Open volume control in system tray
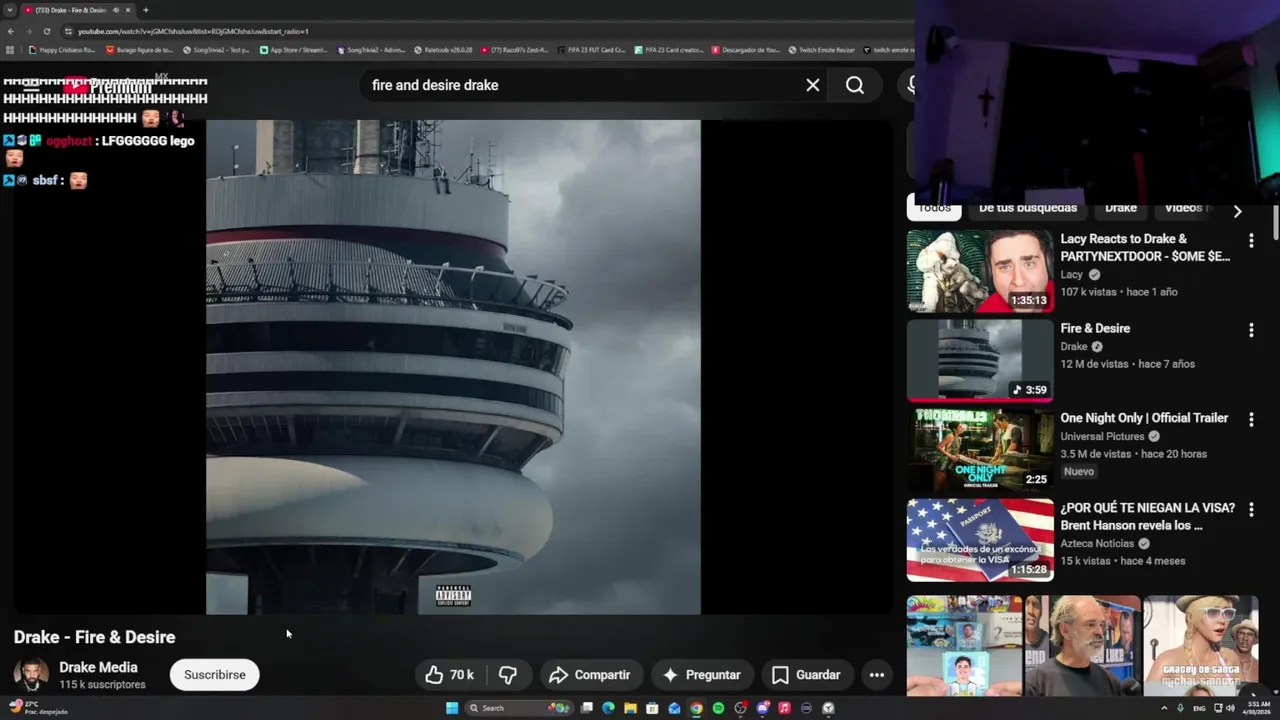Image resolution: width=1280 pixels, height=720 pixels. tap(1231, 708)
